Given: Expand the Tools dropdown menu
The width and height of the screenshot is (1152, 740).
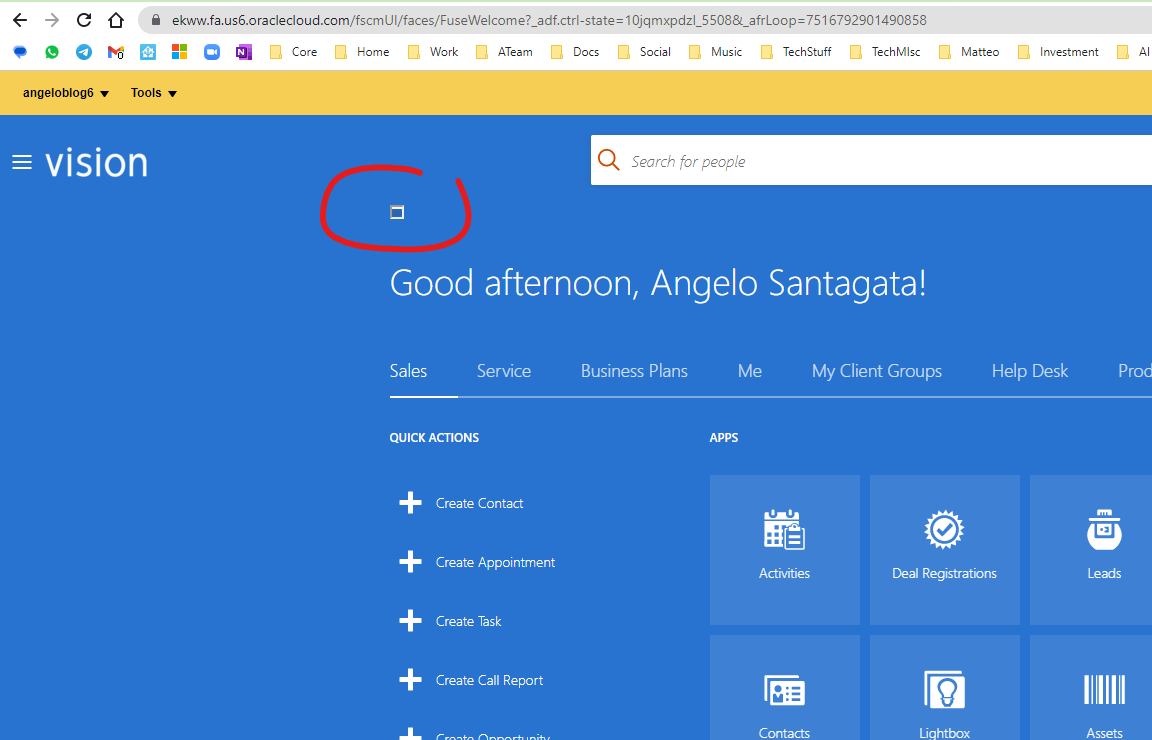Looking at the screenshot, I should tap(154, 93).
